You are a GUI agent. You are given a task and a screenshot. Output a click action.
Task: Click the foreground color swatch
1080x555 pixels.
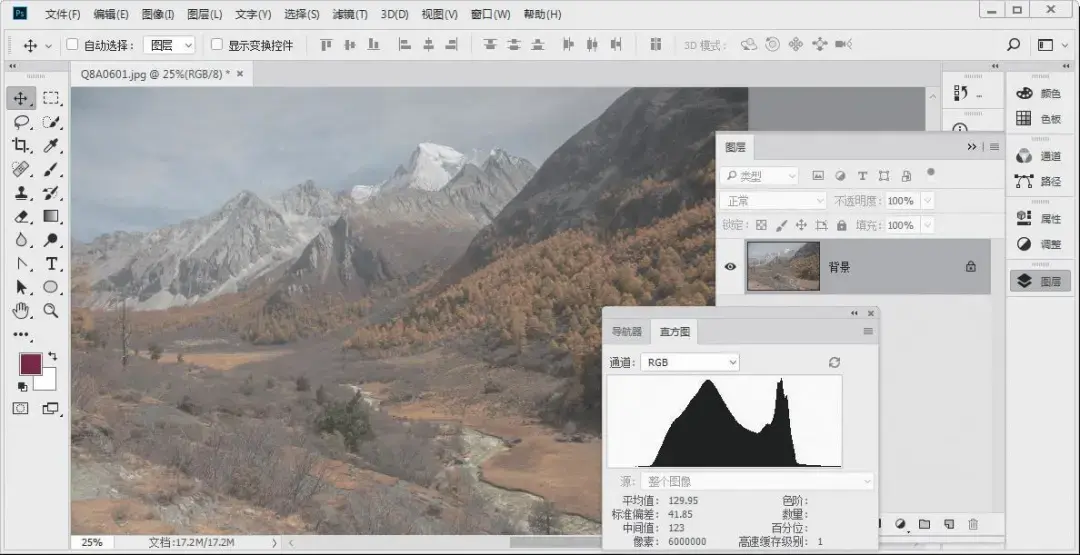(30, 364)
